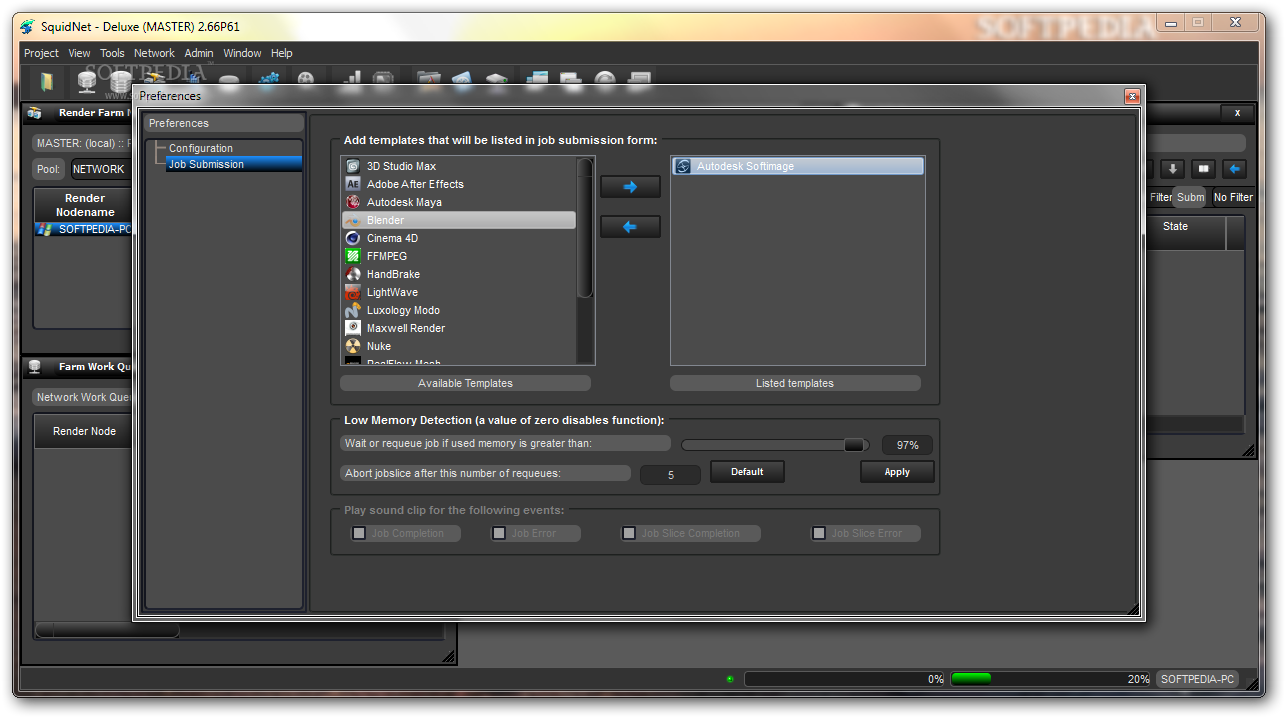
Task: Click the Network Work Queue label
Action: click(x=83, y=397)
